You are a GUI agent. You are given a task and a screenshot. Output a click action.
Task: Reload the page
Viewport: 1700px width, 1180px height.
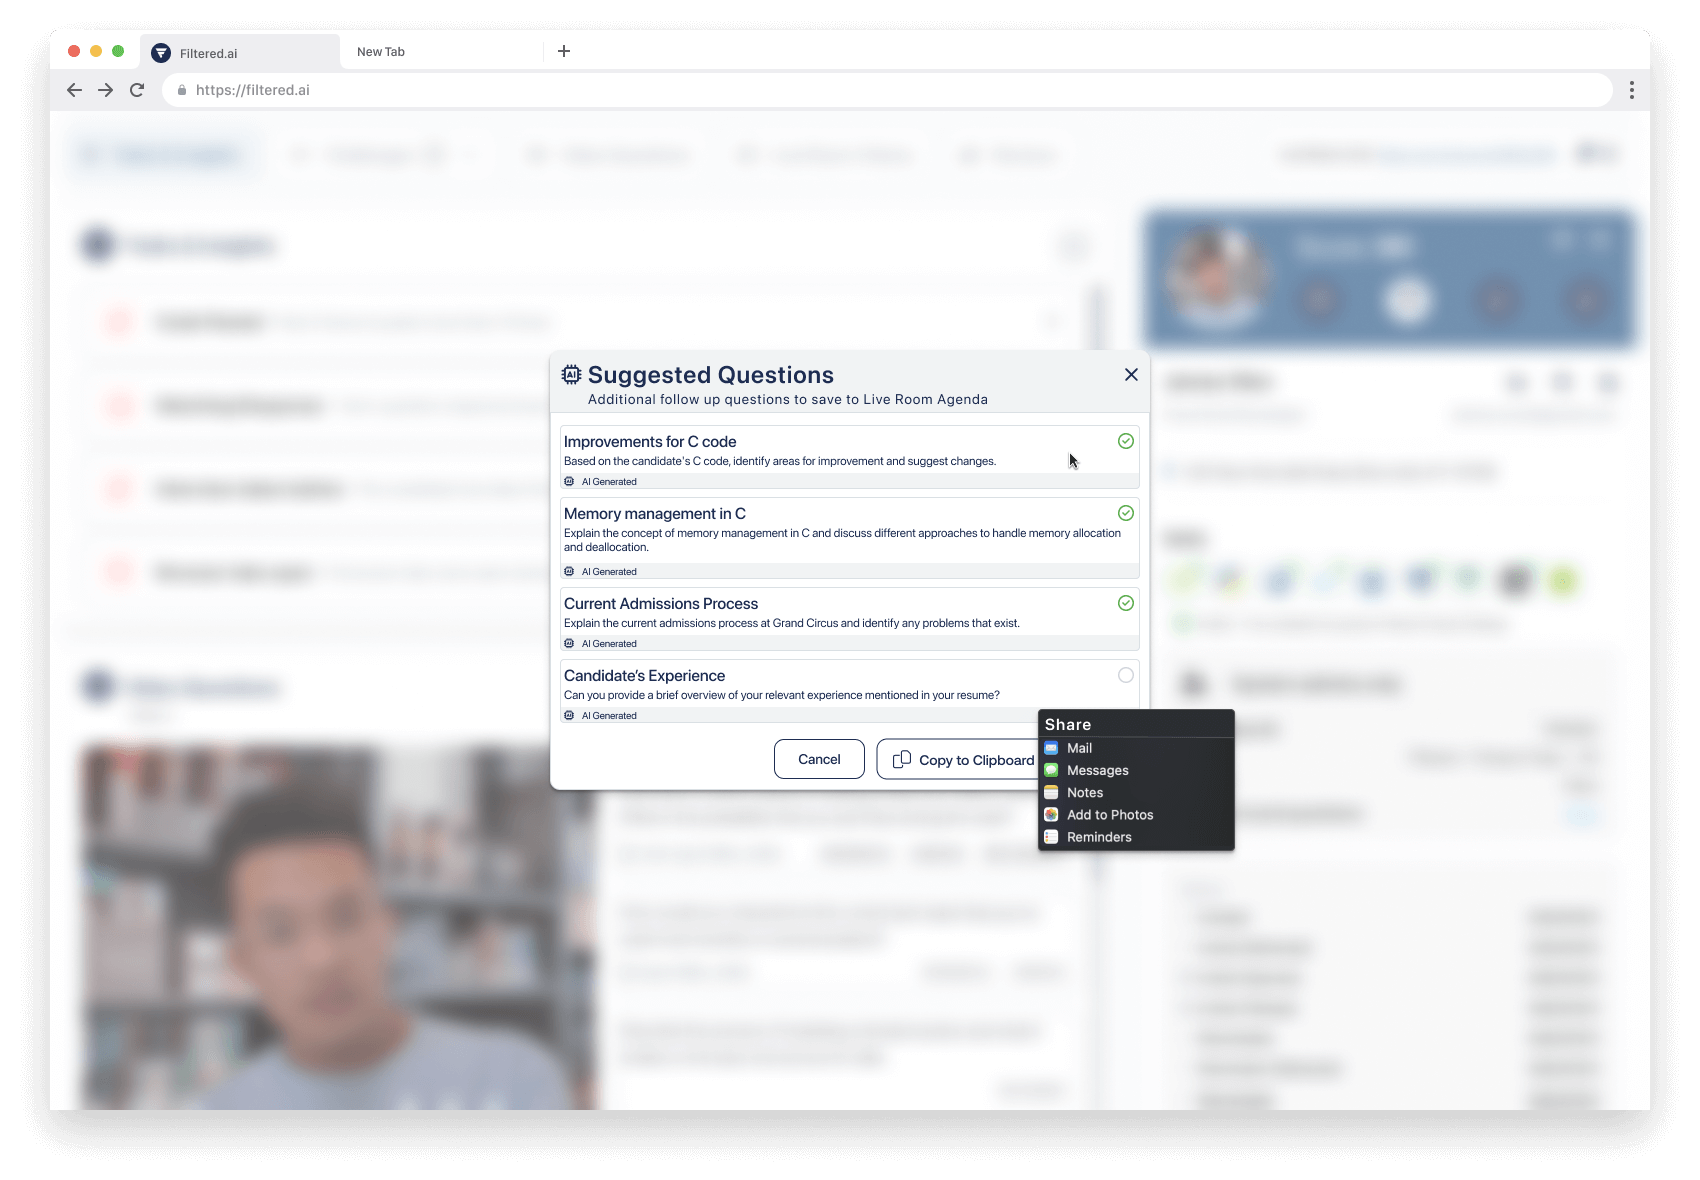[x=137, y=90]
